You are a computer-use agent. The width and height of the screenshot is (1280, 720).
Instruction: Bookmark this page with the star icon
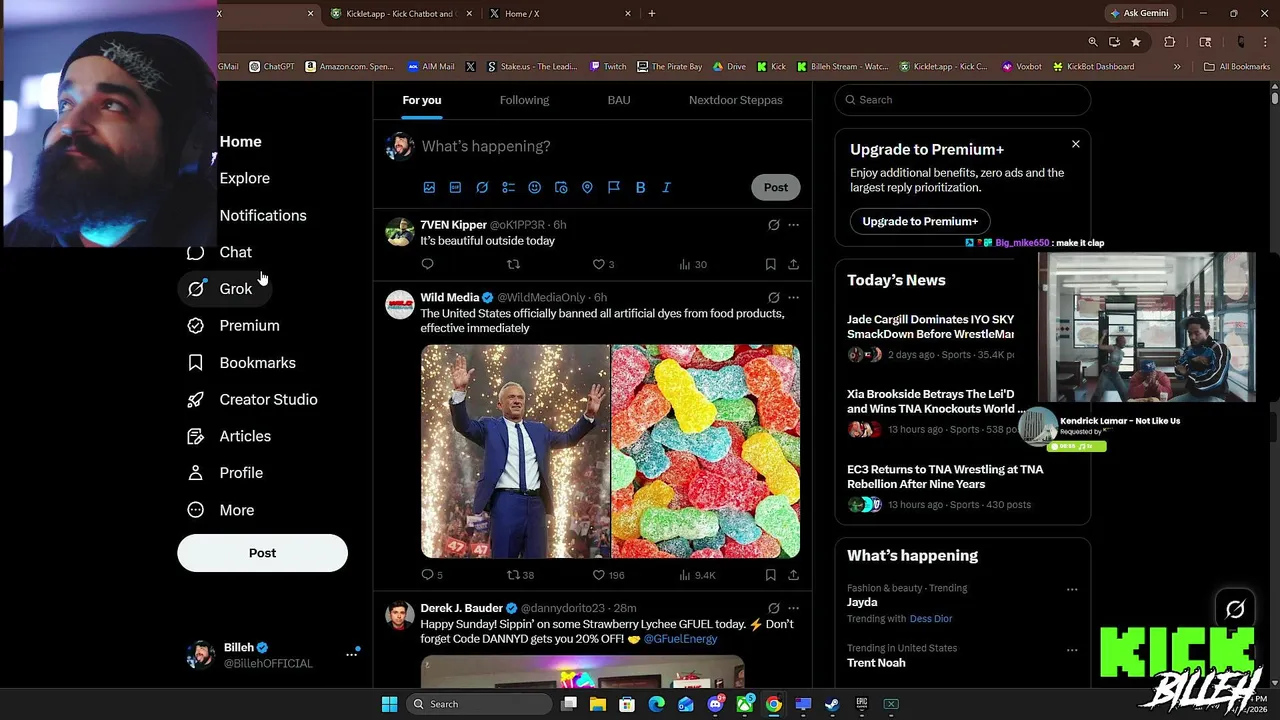click(1136, 42)
